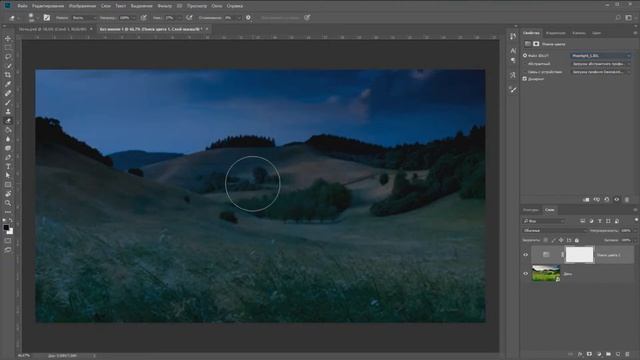Screen dimensions: 640x360
Task: Create a new adjustment layer icon
Action: 599,354
